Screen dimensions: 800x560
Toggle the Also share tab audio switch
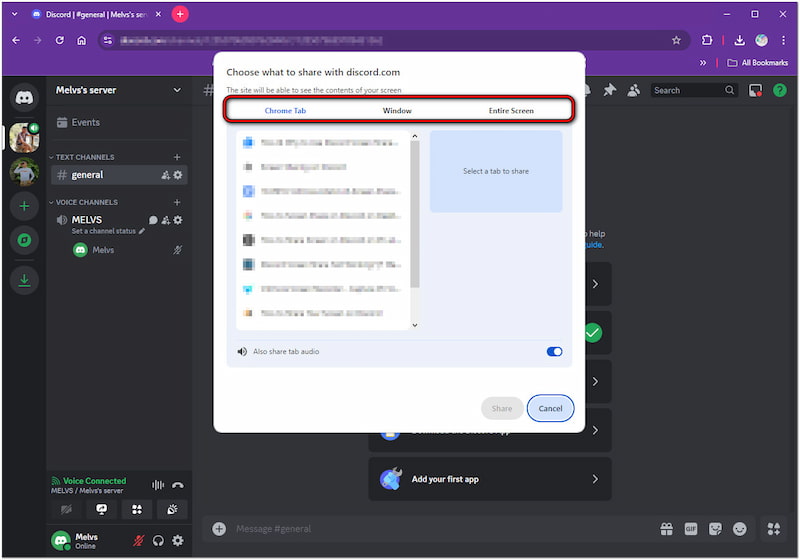pyautogui.click(x=554, y=352)
